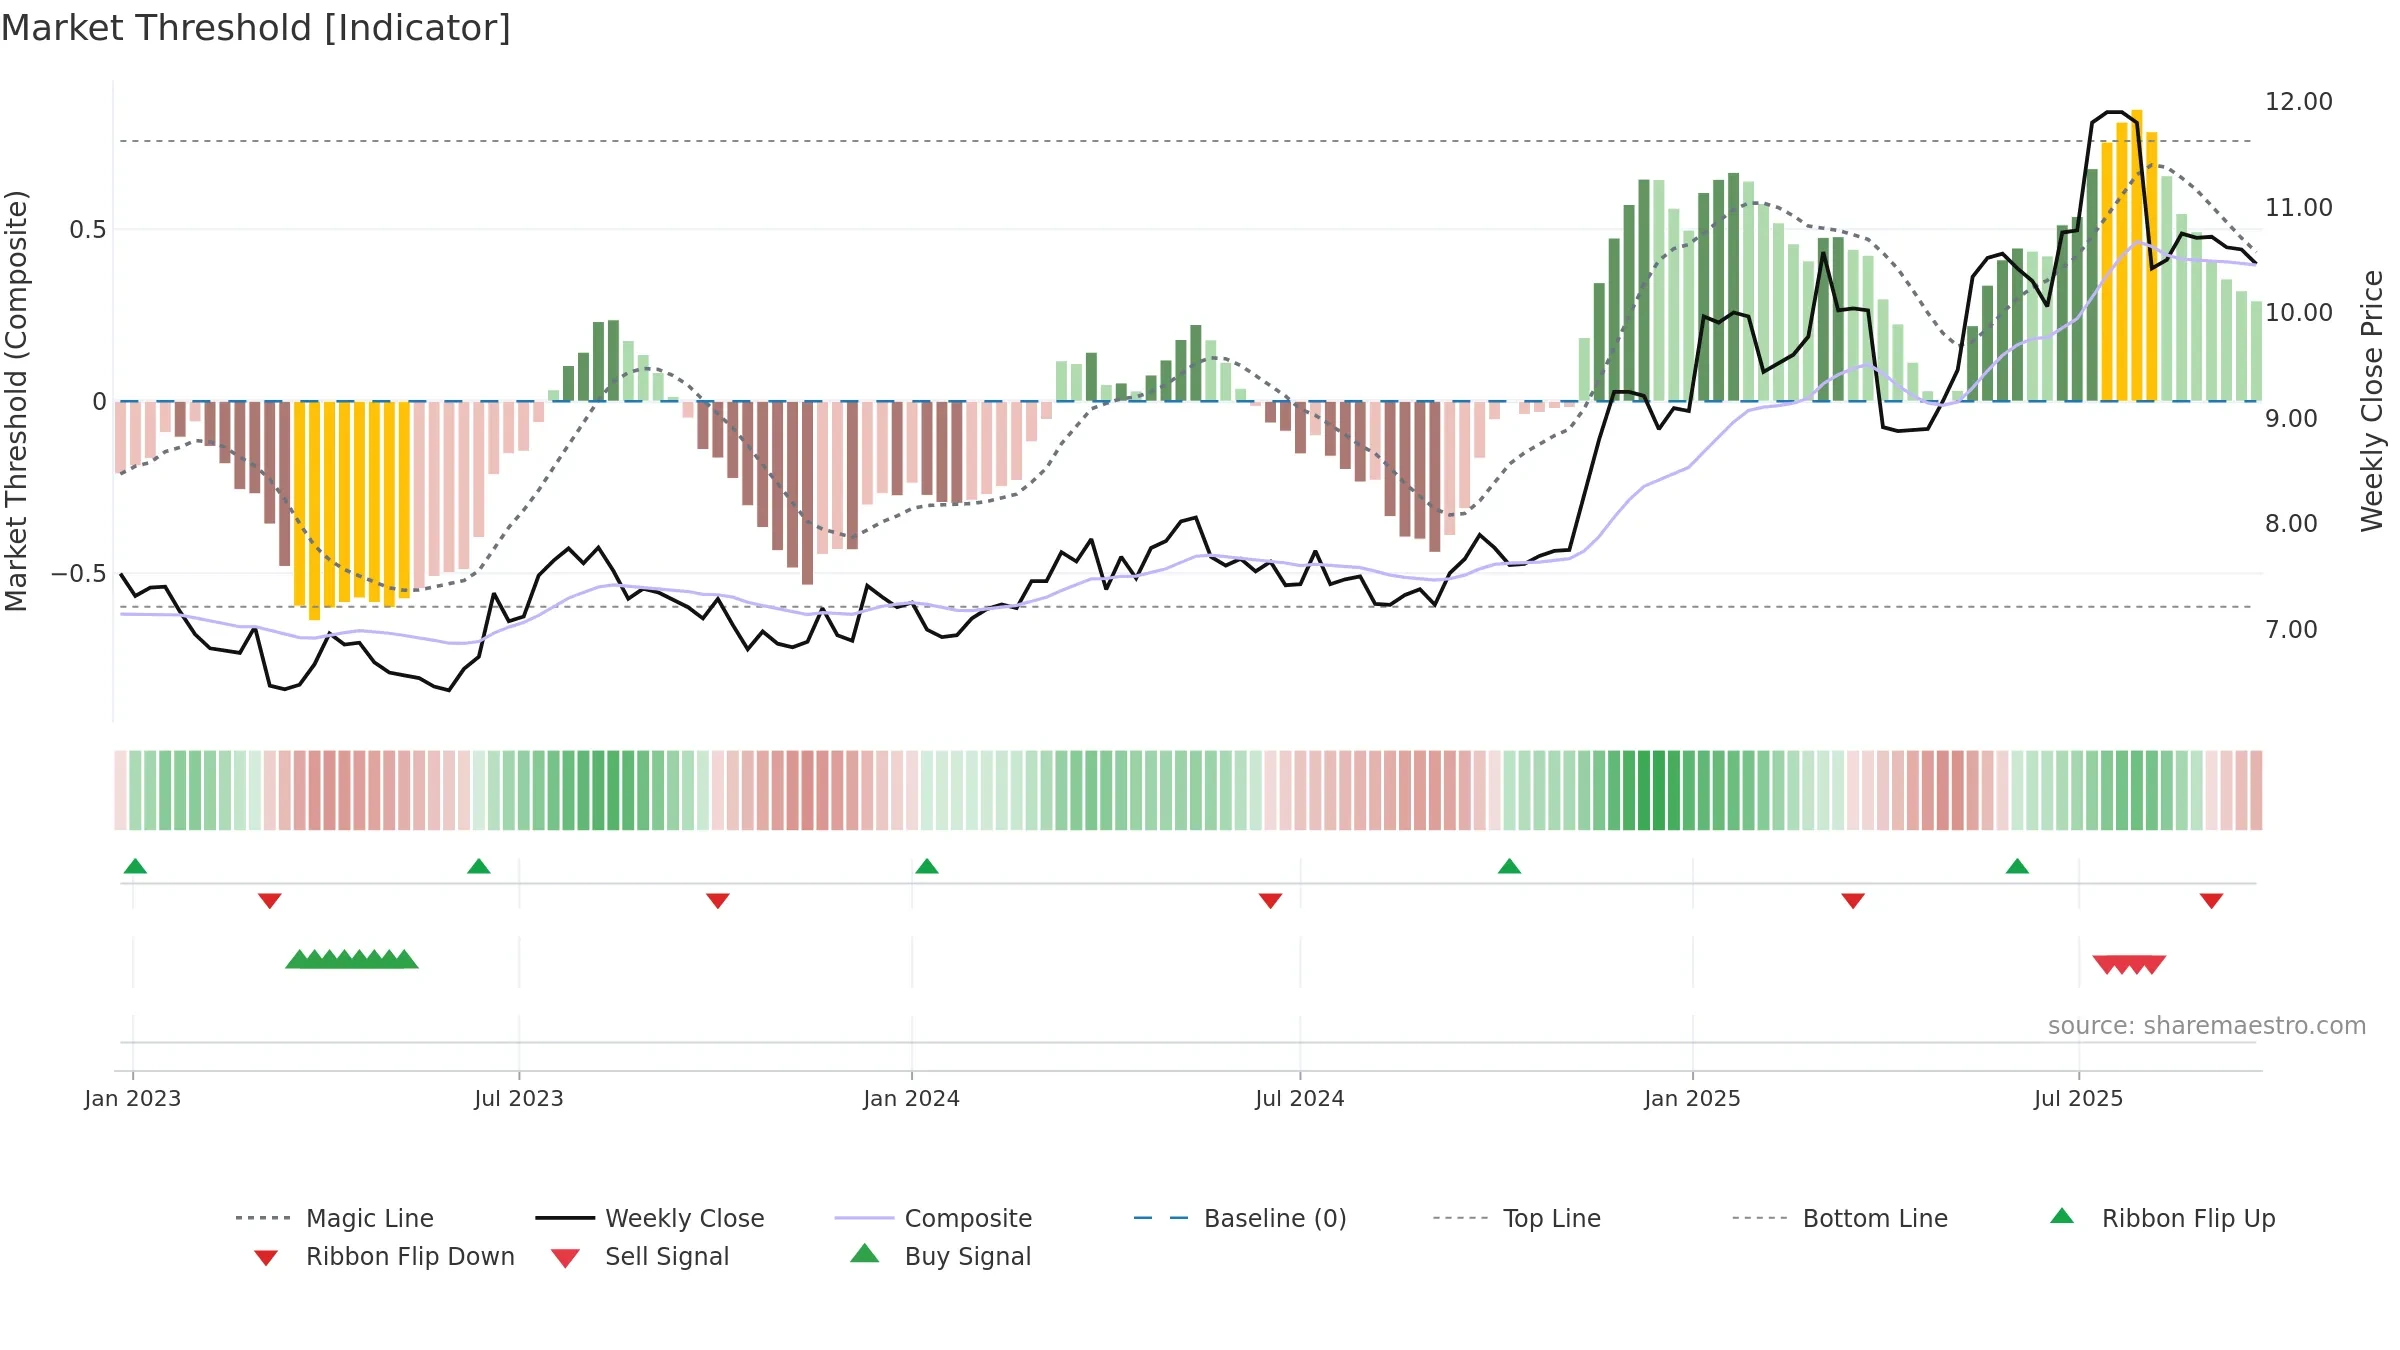
Task: Click the Ribbon Flip Down marker in early 2023
Action: point(270,901)
